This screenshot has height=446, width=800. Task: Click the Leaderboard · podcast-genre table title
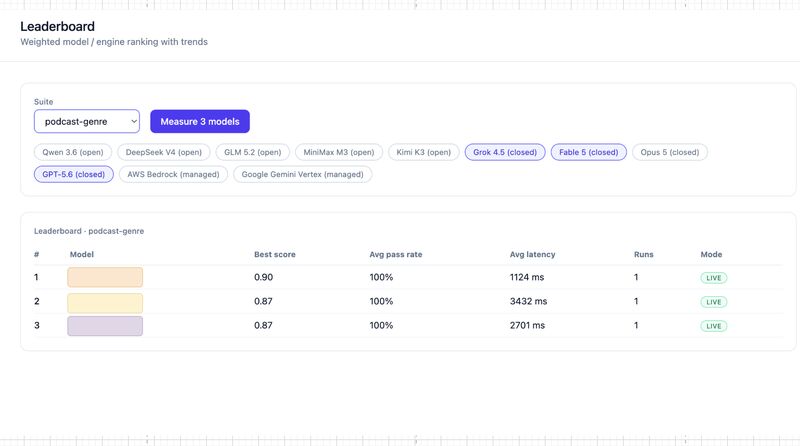(89, 231)
